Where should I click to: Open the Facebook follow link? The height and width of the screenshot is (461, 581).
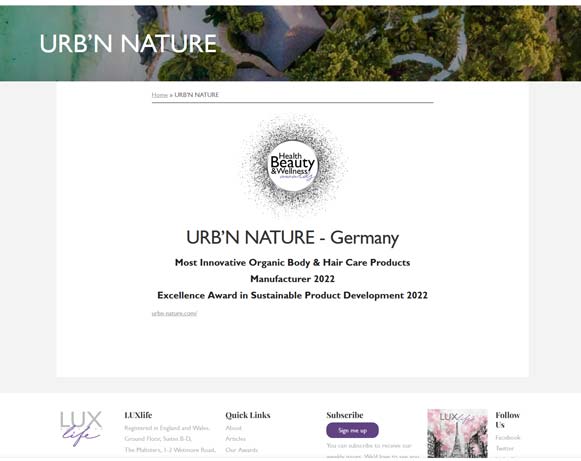[x=508, y=438]
